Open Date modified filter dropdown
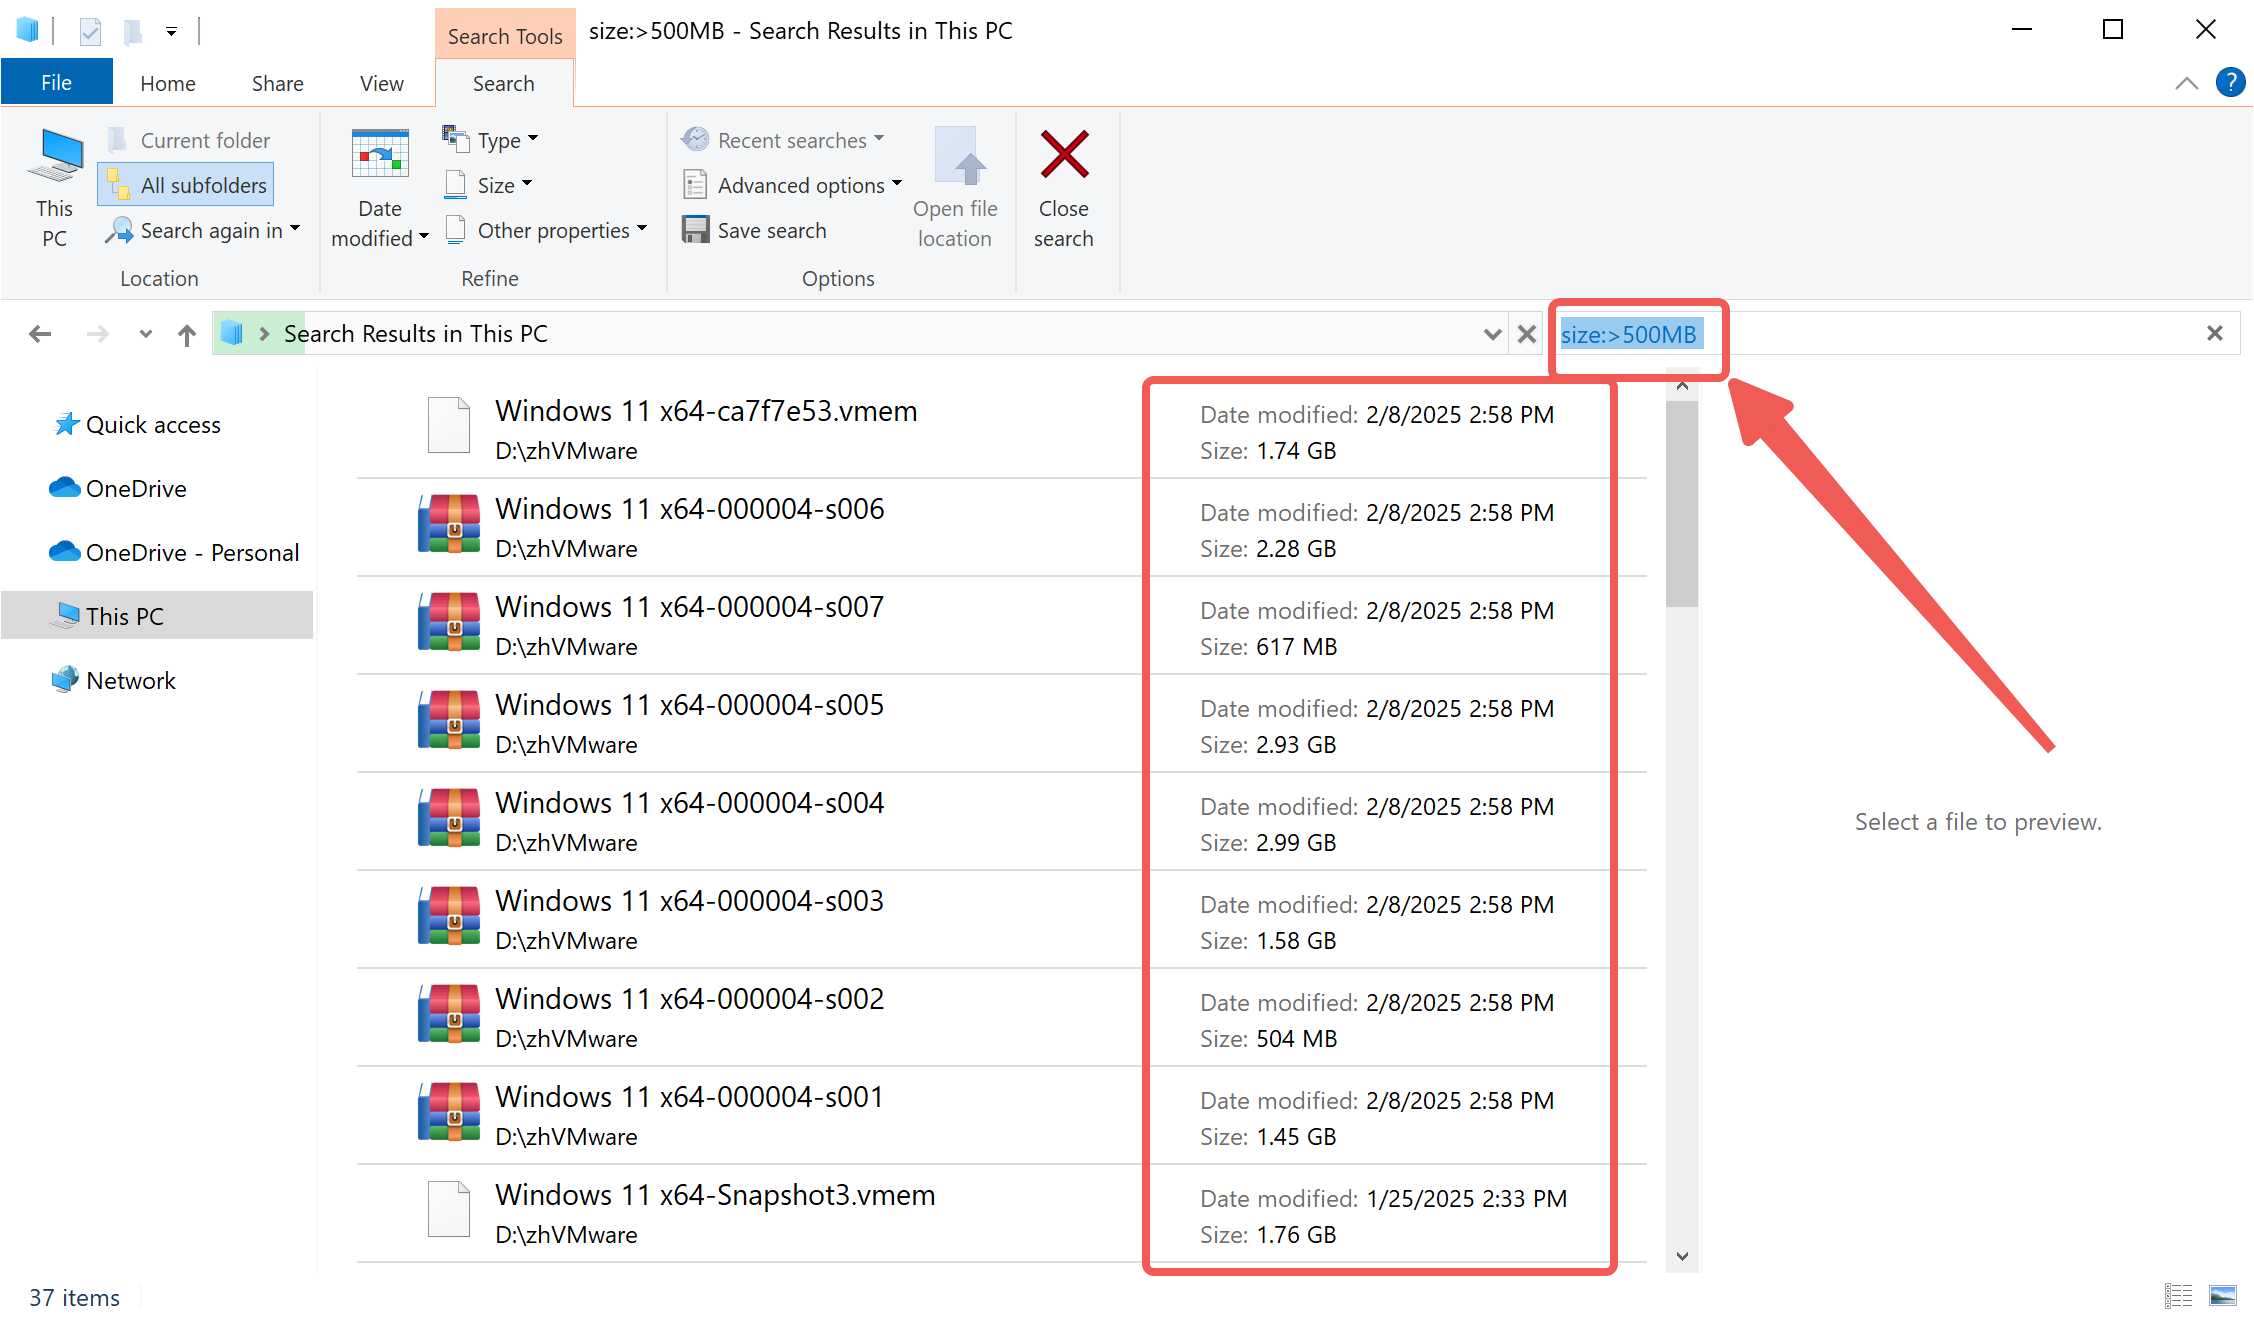The height and width of the screenshot is (1320, 2254). click(379, 188)
